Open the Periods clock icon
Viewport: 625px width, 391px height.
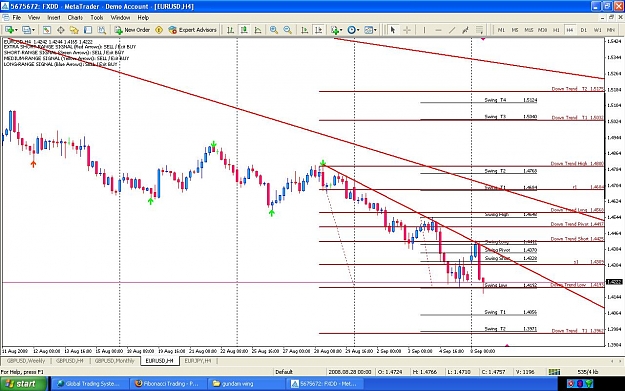351,30
